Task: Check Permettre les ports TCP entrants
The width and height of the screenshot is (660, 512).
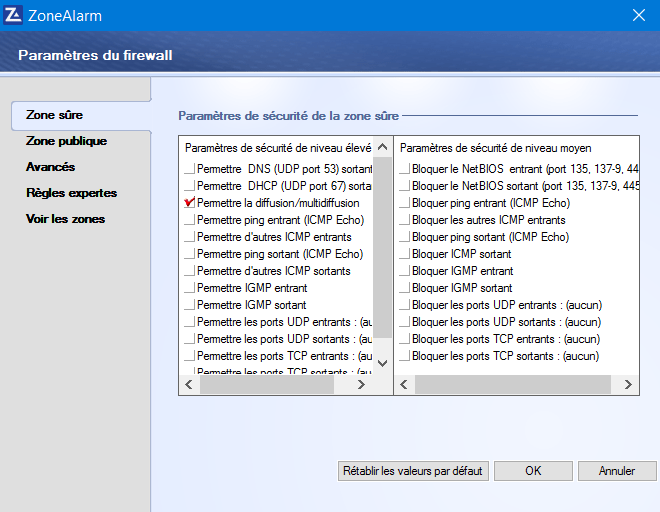Action: click(189, 356)
